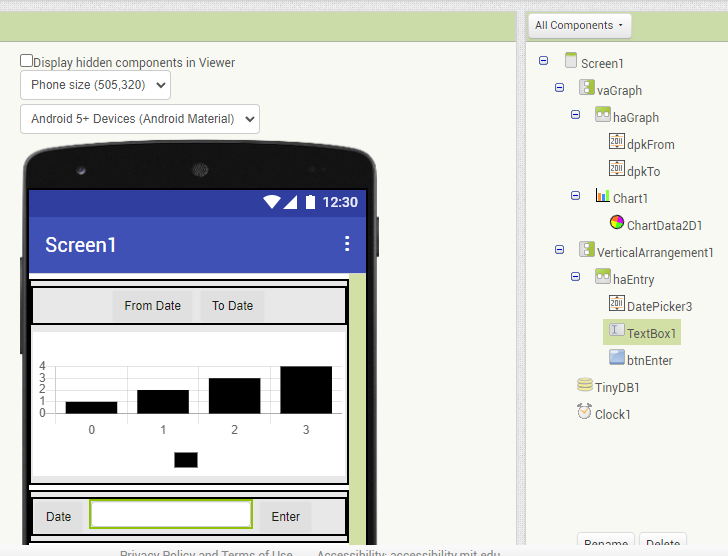Click the DatePicker3 calendar icon
The image size is (728, 556).
pos(617,304)
